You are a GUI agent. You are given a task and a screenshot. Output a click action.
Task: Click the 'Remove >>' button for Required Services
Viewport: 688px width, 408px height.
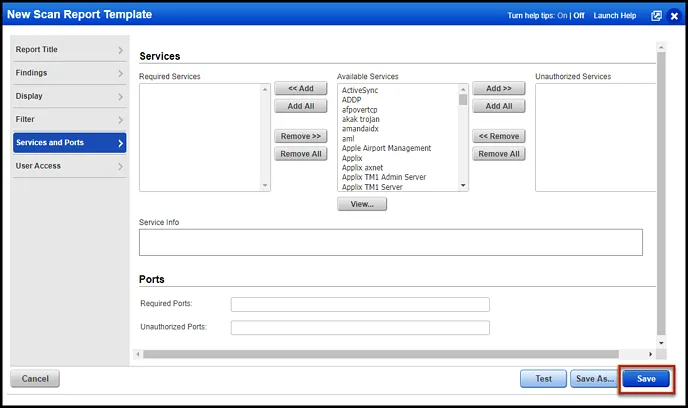(301, 136)
